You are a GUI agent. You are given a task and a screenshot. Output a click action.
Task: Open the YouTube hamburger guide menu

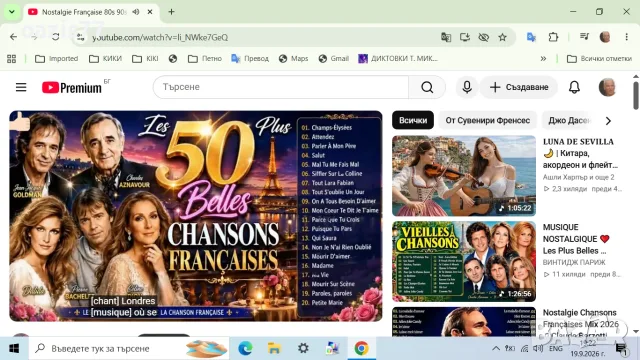[x=21, y=87]
